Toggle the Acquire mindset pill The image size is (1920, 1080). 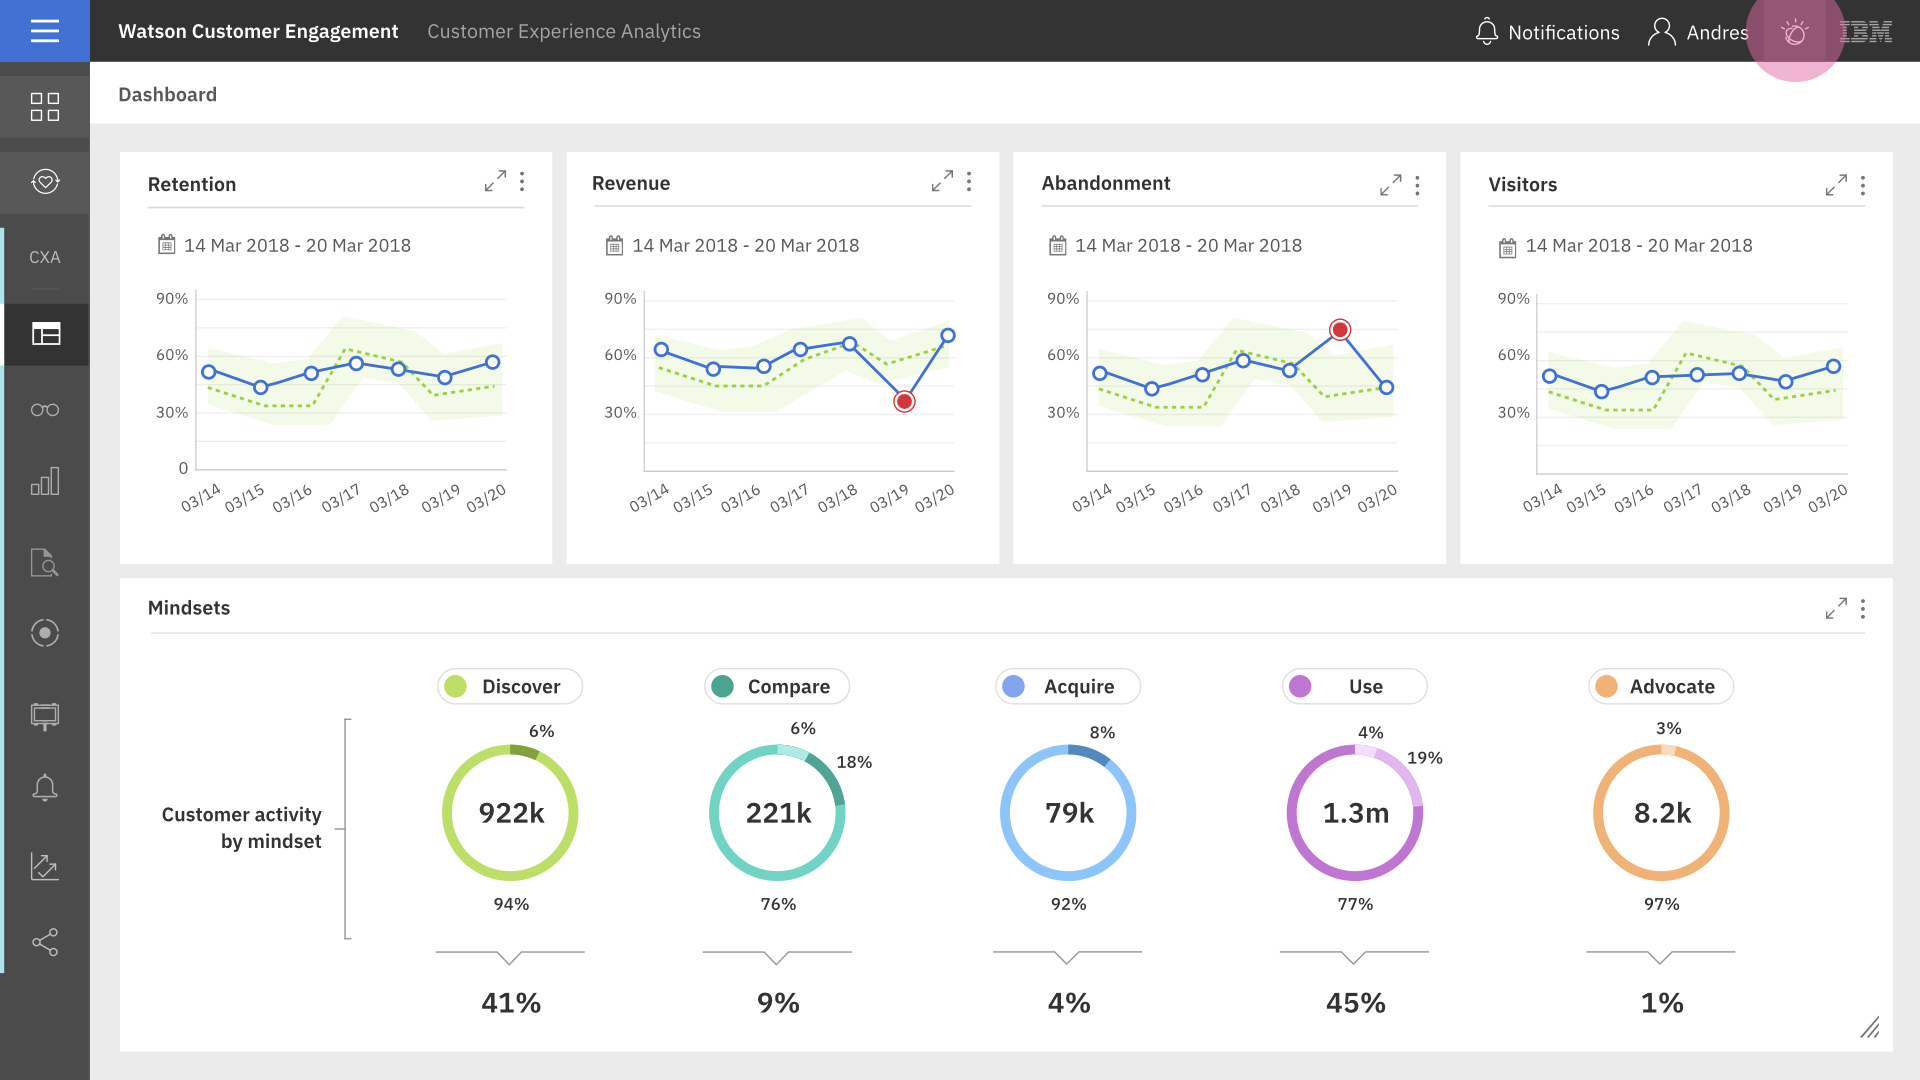pyautogui.click(x=1068, y=686)
